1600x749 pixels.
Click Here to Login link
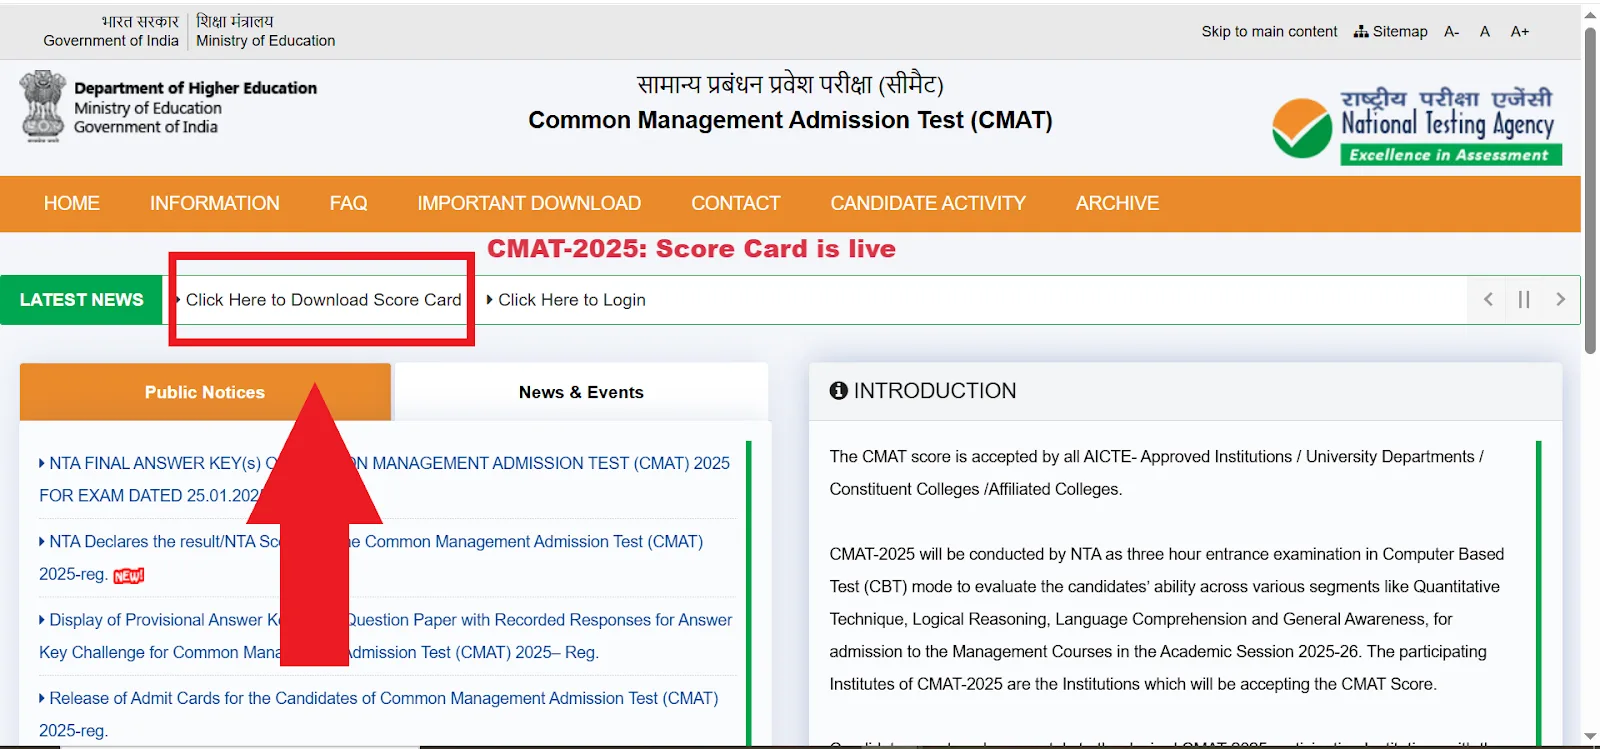pos(572,300)
